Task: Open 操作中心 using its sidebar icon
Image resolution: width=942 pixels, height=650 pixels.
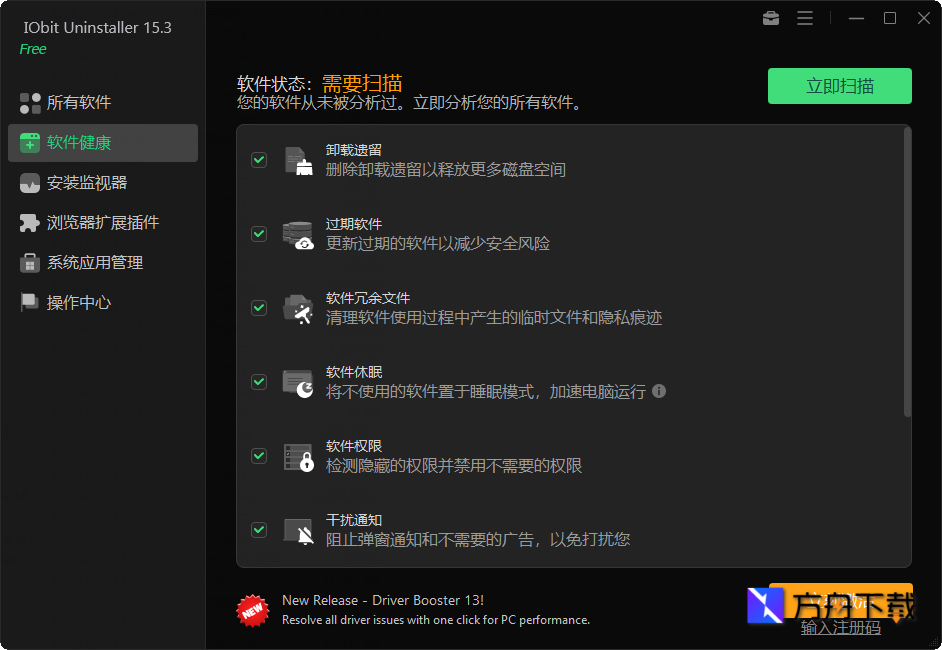Action: [x=28, y=302]
